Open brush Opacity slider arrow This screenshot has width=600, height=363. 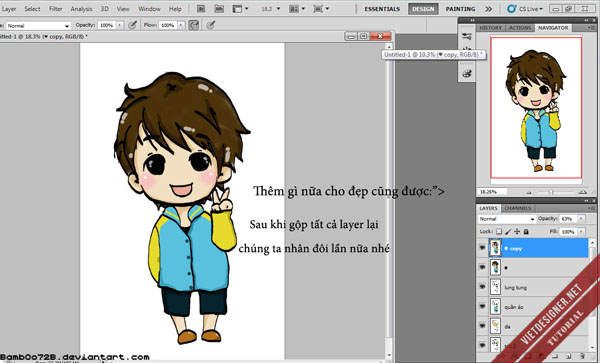point(120,25)
